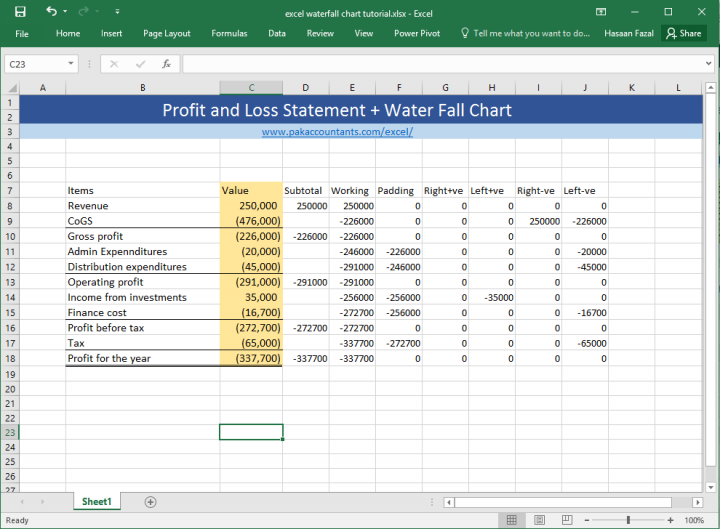
Task: Add a new sheet with plus icon
Action: coord(150,502)
